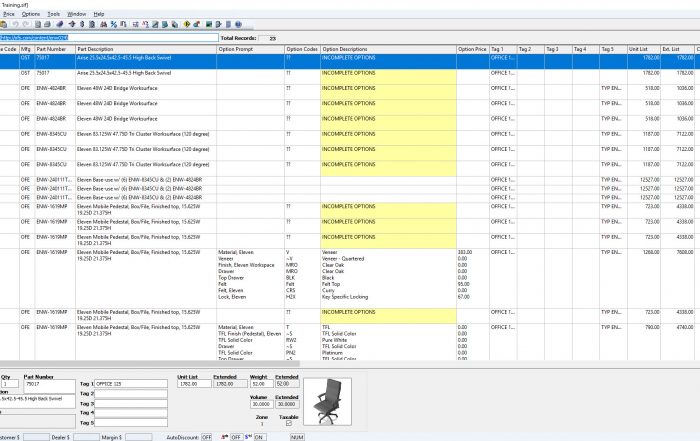The image size is (700, 441).
Task: Select the 'Key Specific Locking' option text
Action: 345,297
